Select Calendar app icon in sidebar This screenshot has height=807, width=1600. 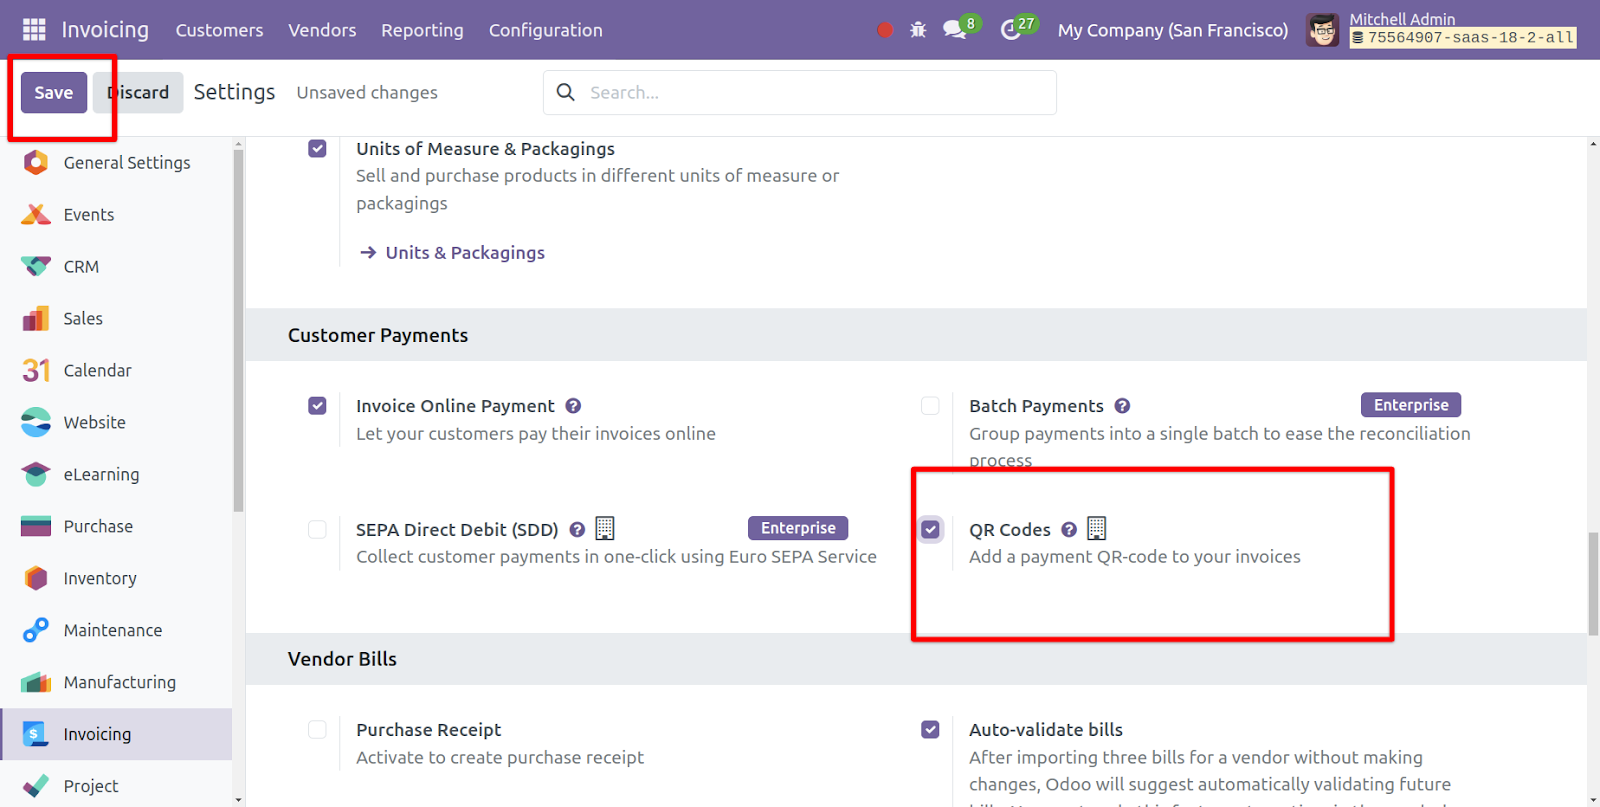[36, 370]
